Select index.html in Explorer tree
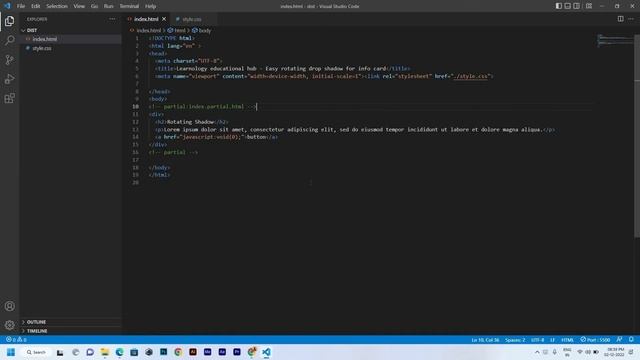This screenshot has height=360, width=640. click(x=45, y=39)
